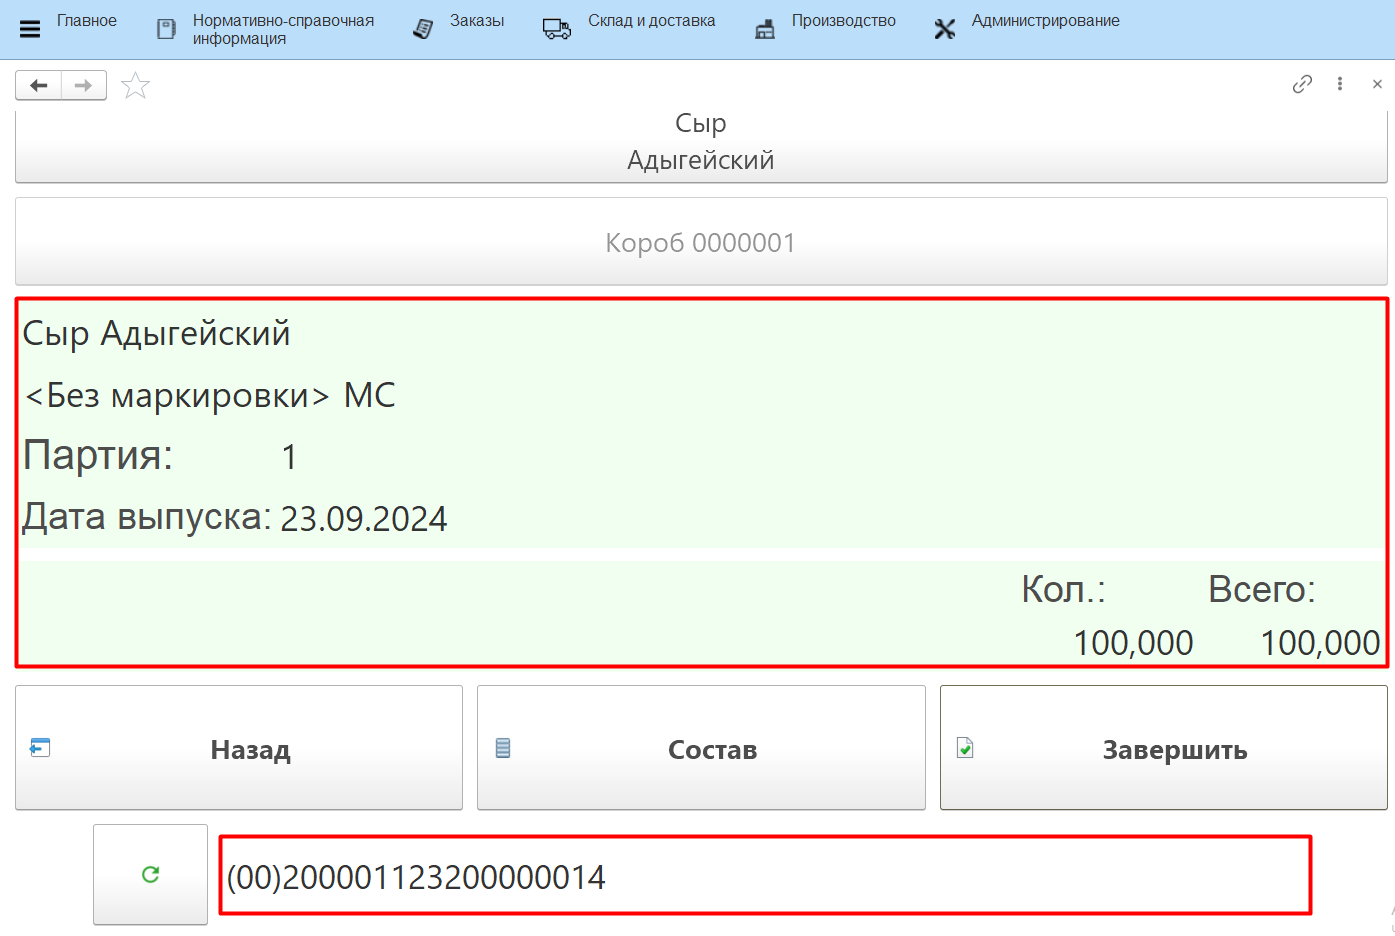The width and height of the screenshot is (1395, 936).
Task: Click the Склад и доставка truck icon
Action: 557,29
